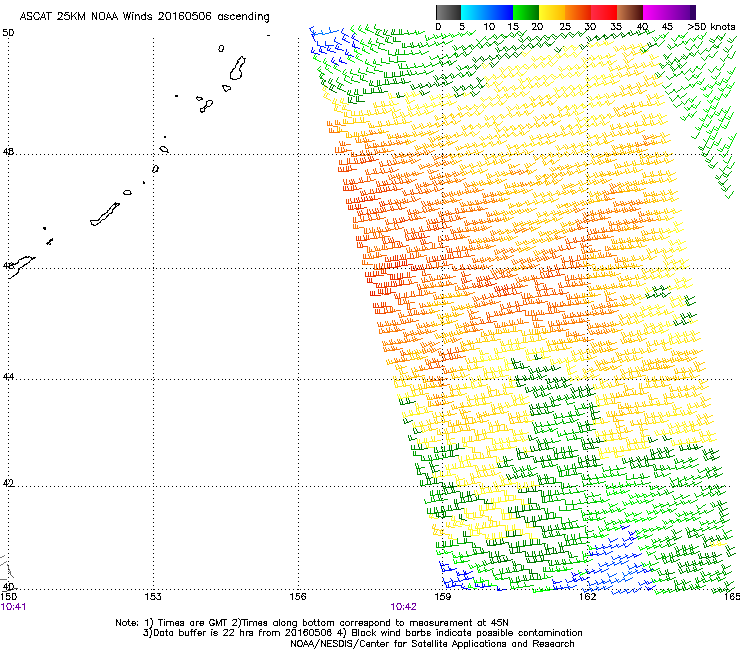
Task: Click the island outline at the 46N left edge
Action: tap(21, 266)
